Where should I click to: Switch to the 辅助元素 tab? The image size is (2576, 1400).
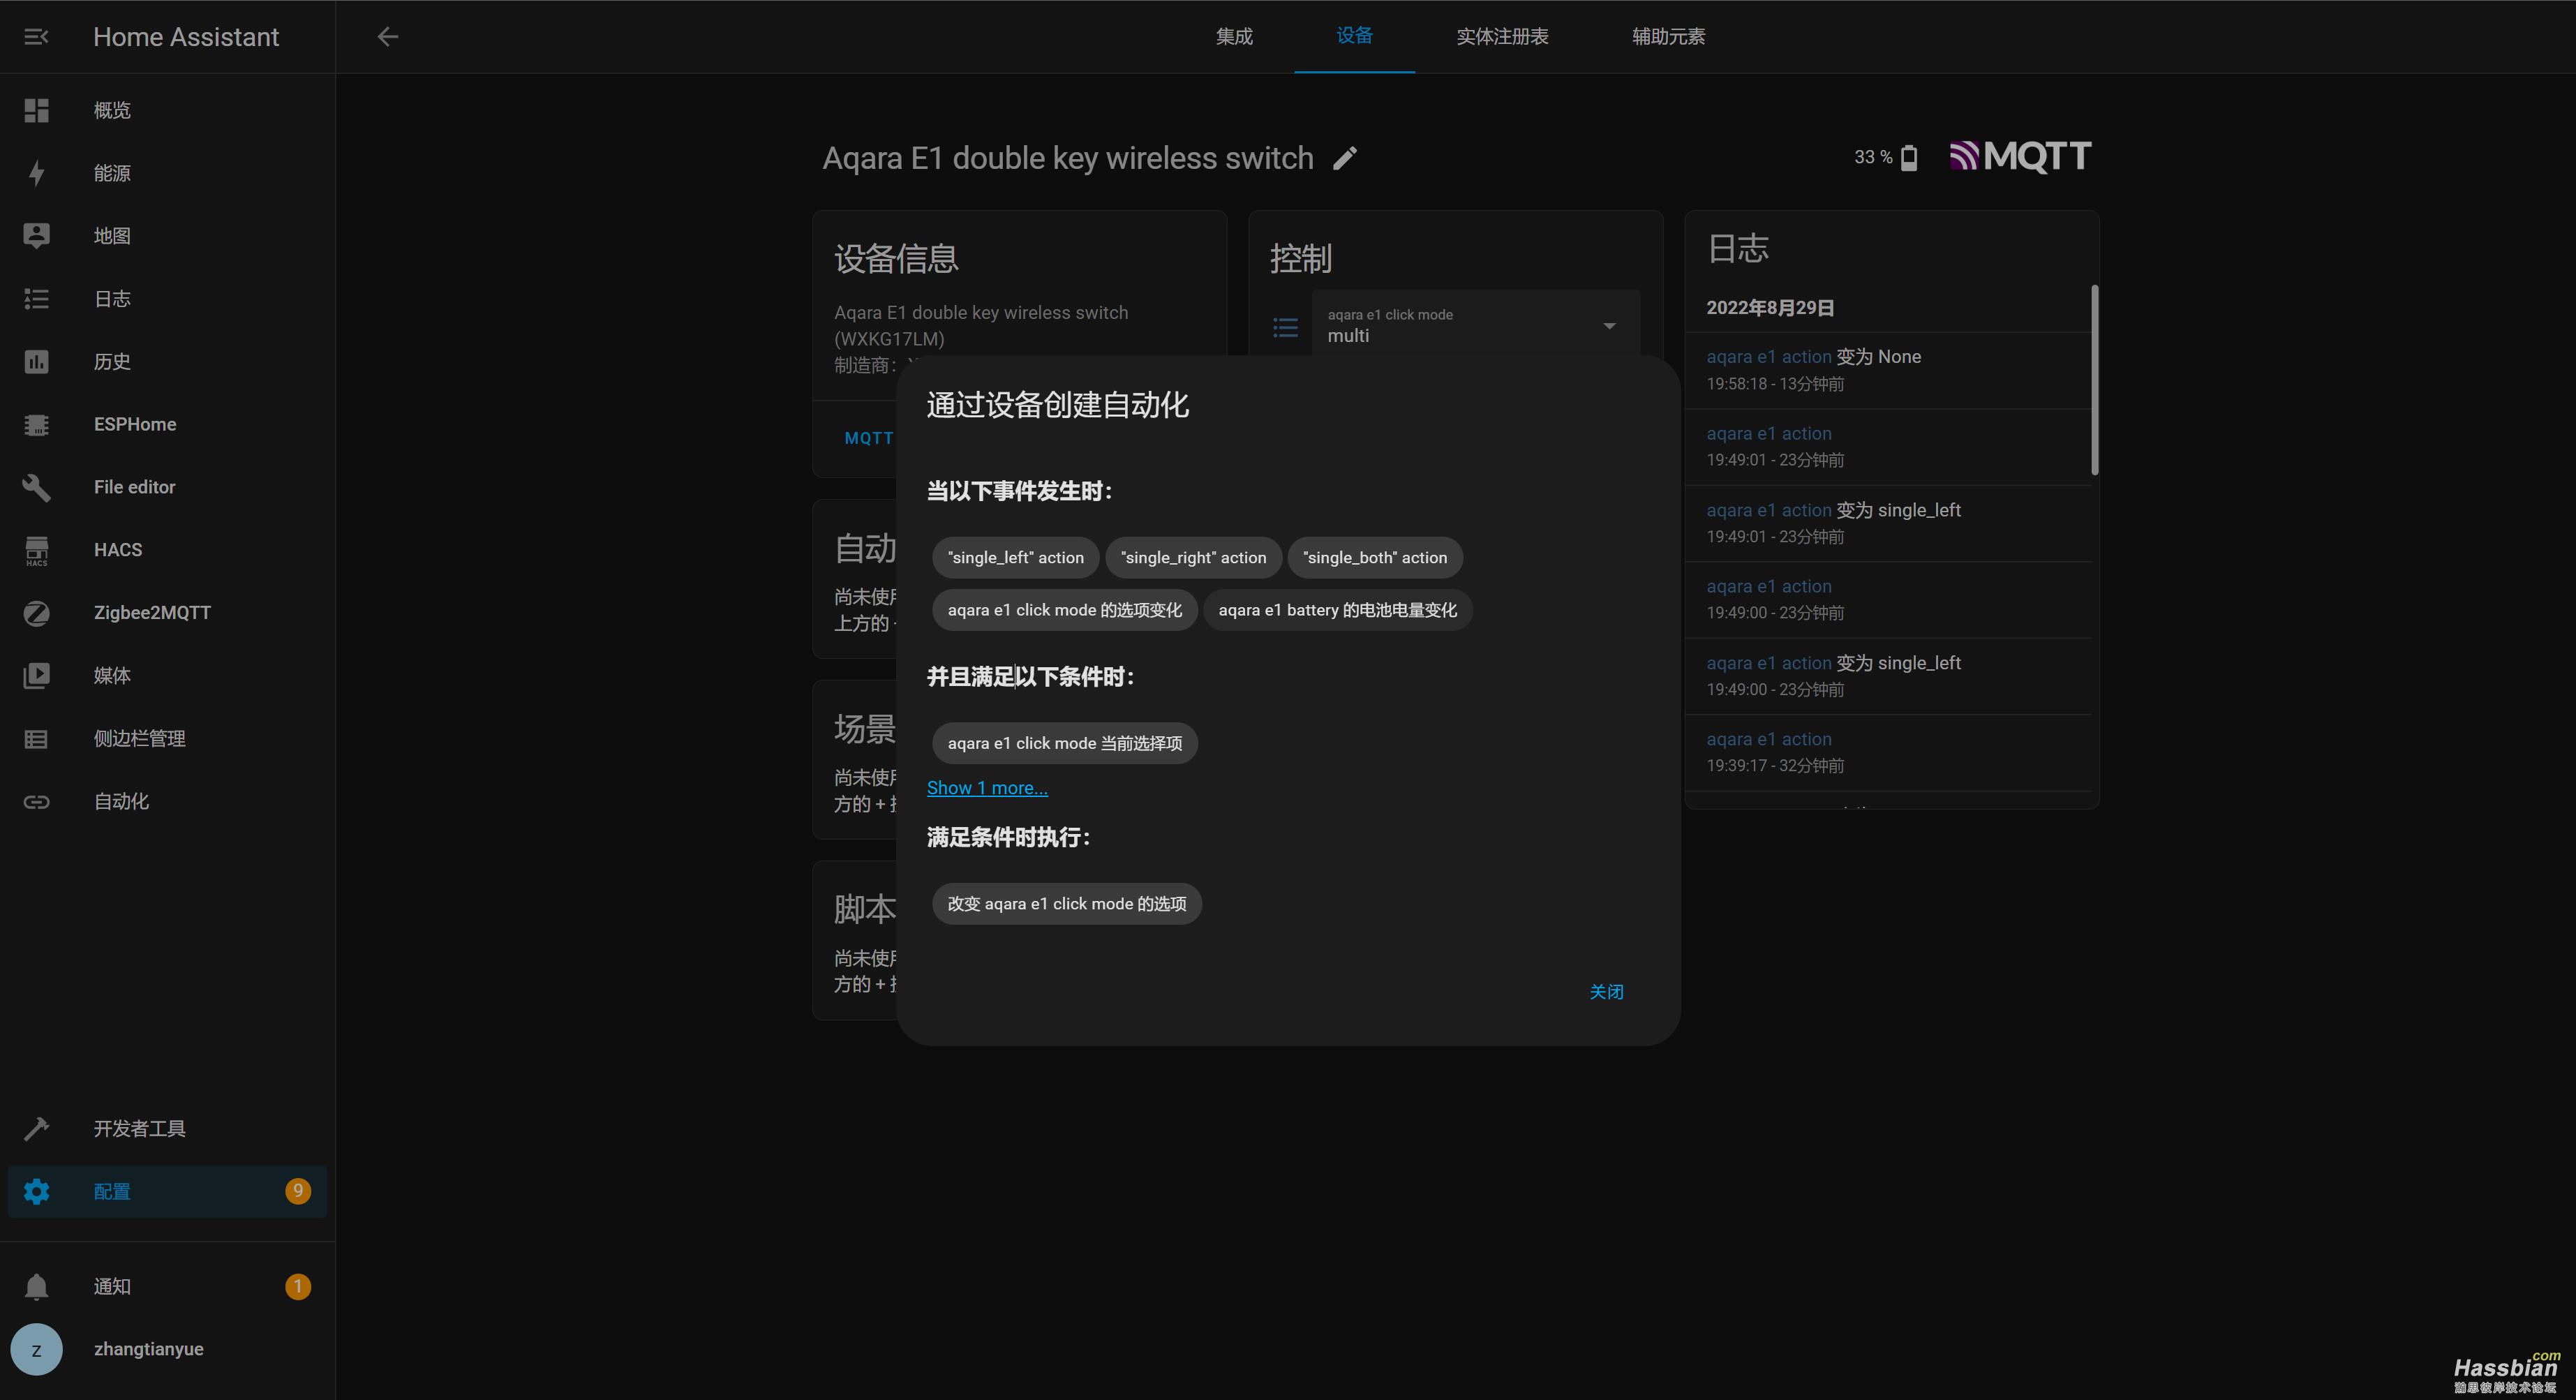pos(1669,37)
